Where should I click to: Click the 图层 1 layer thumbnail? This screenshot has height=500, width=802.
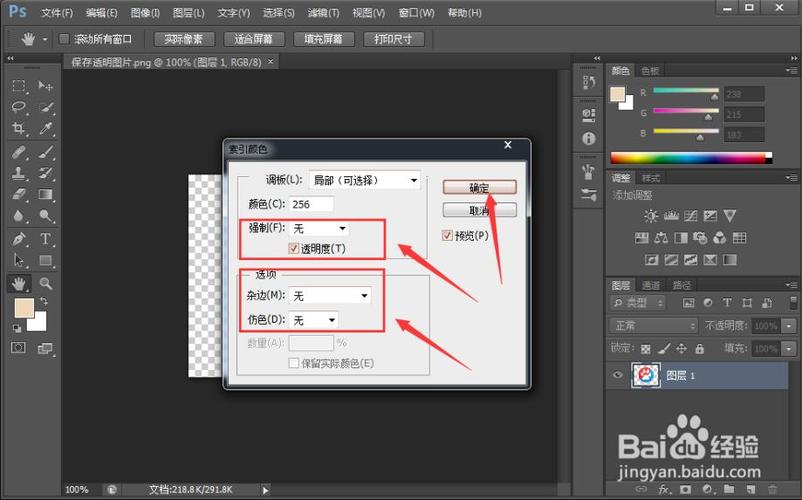click(645, 375)
